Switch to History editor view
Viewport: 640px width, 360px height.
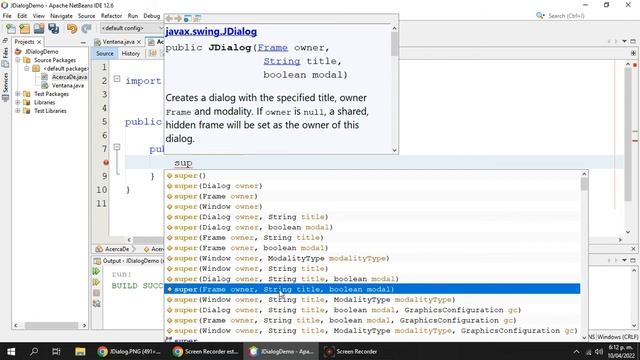click(131, 53)
